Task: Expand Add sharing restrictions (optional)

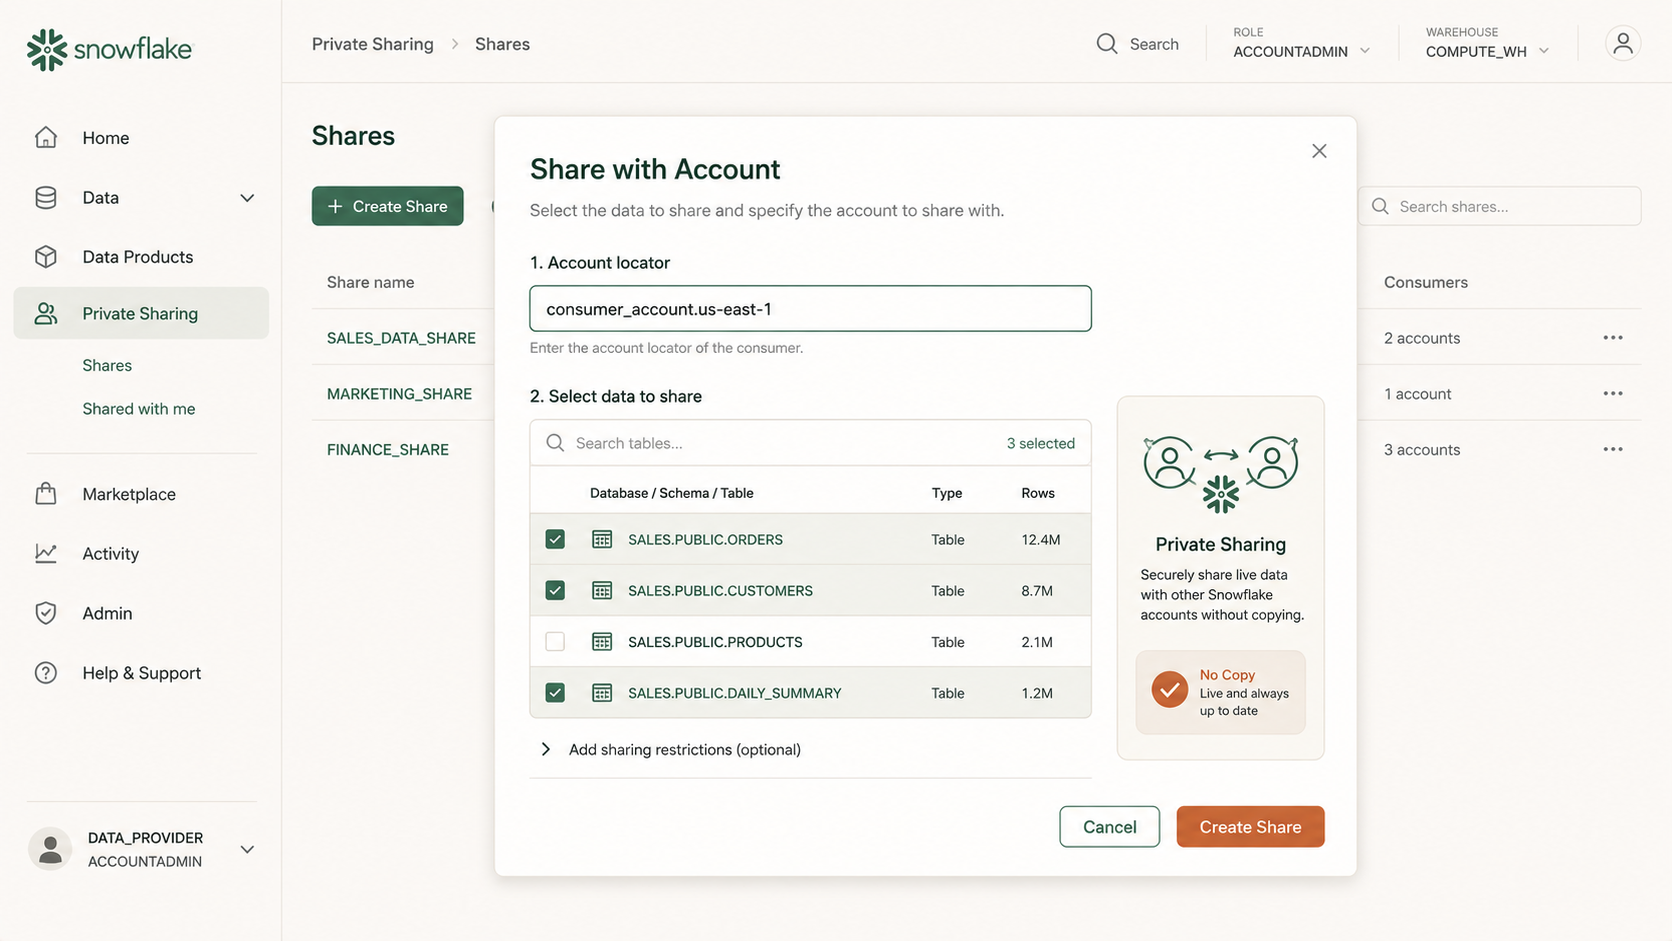Action: tap(671, 749)
